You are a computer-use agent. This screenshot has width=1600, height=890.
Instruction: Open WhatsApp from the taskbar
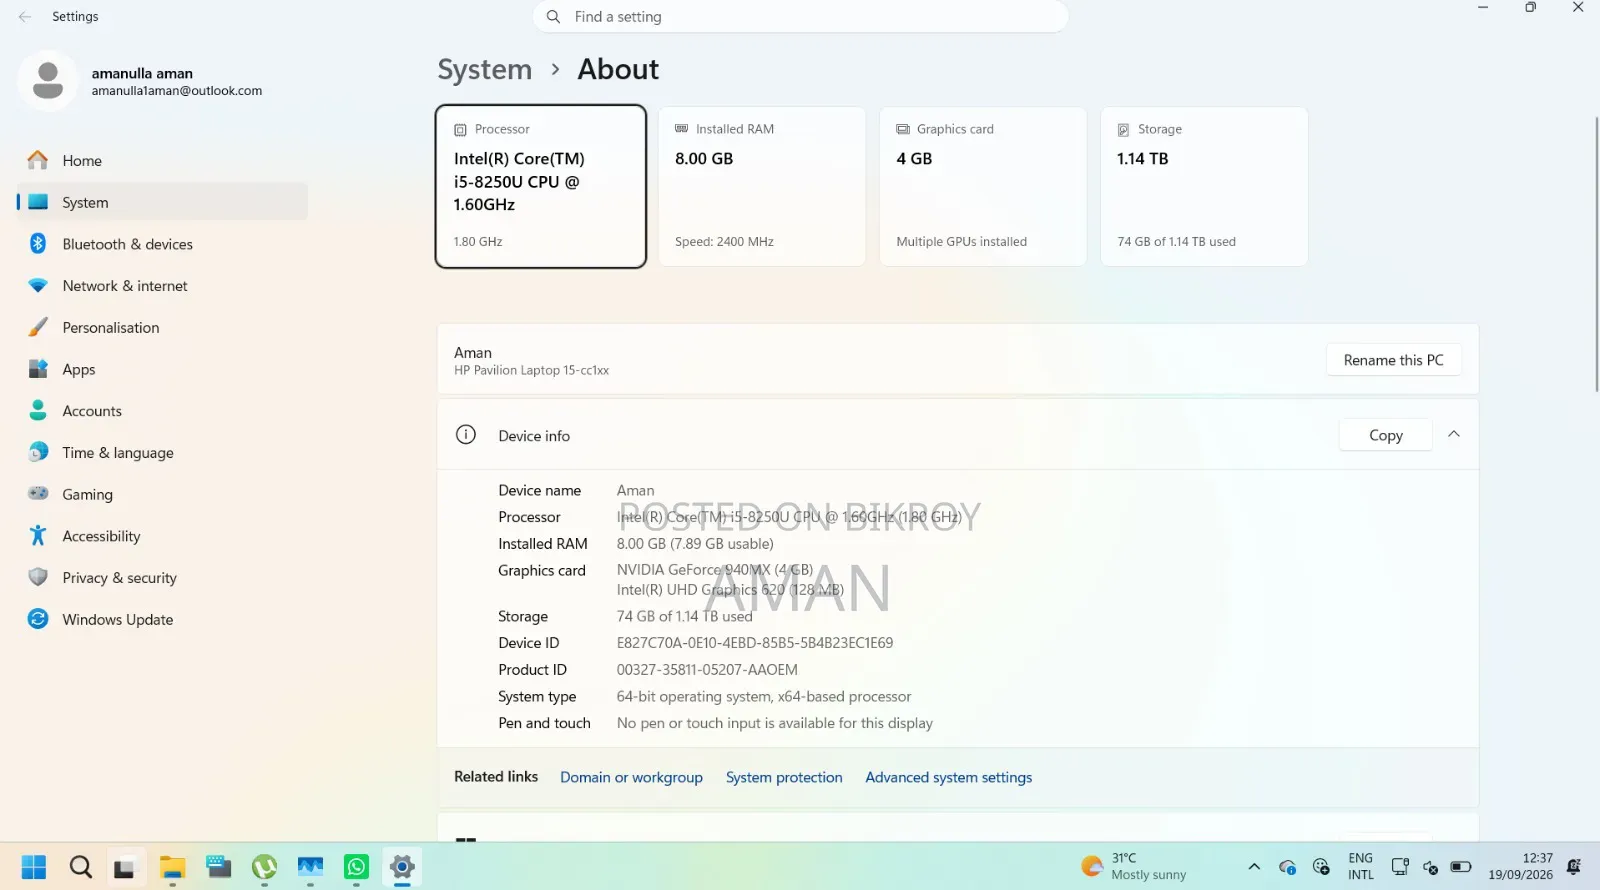[356, 867]
